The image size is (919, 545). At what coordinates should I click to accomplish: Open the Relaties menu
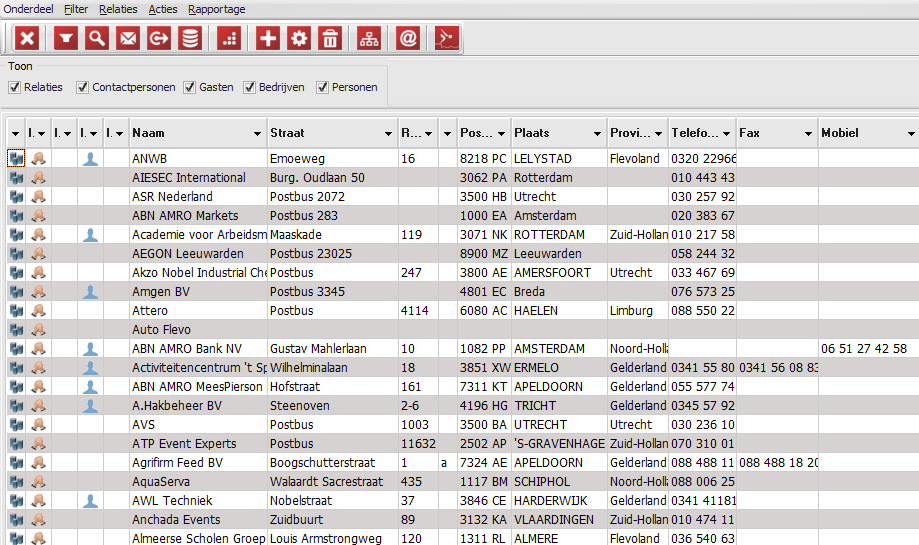click(118, 9)
